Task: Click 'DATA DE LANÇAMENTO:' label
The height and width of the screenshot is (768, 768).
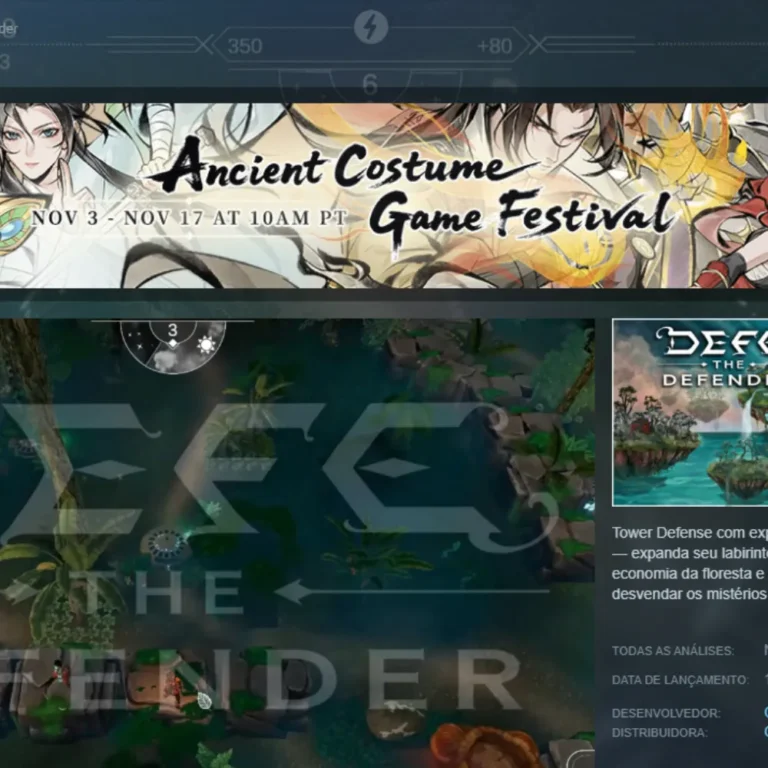Action: click(680, 680)
